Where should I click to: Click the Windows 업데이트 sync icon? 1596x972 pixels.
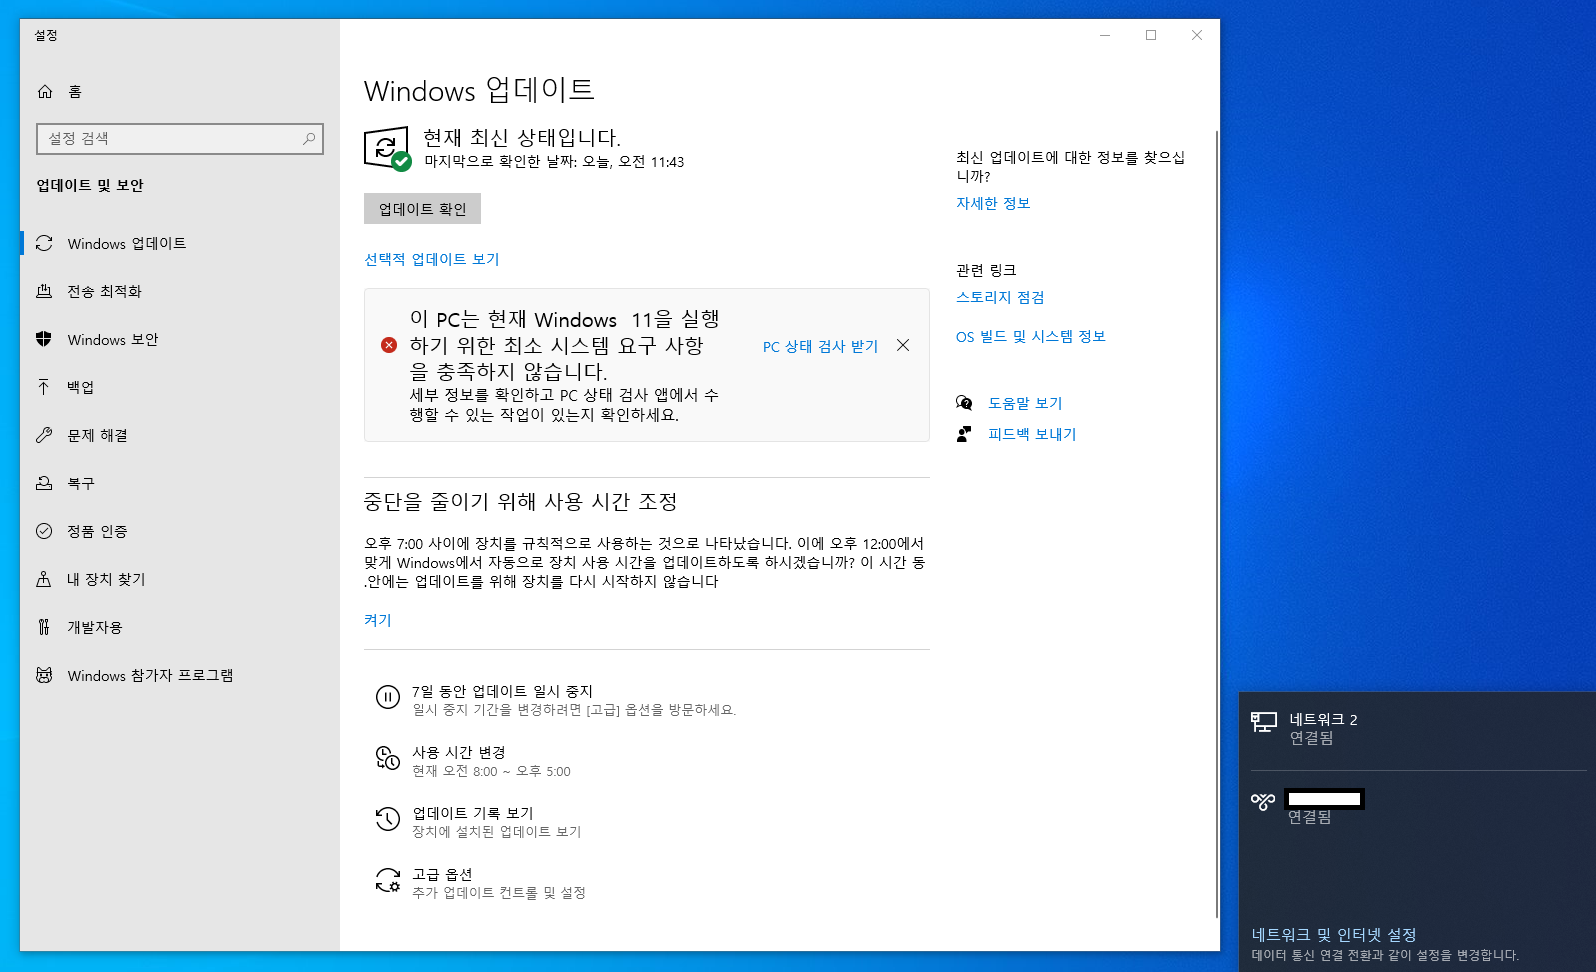[44, 243]
